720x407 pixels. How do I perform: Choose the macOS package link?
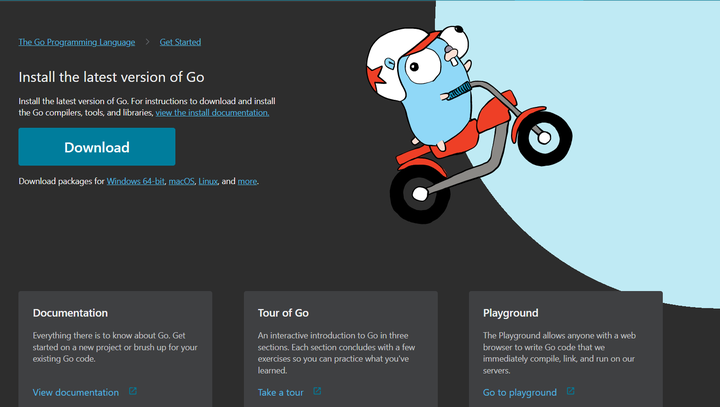tap(181, 181)
